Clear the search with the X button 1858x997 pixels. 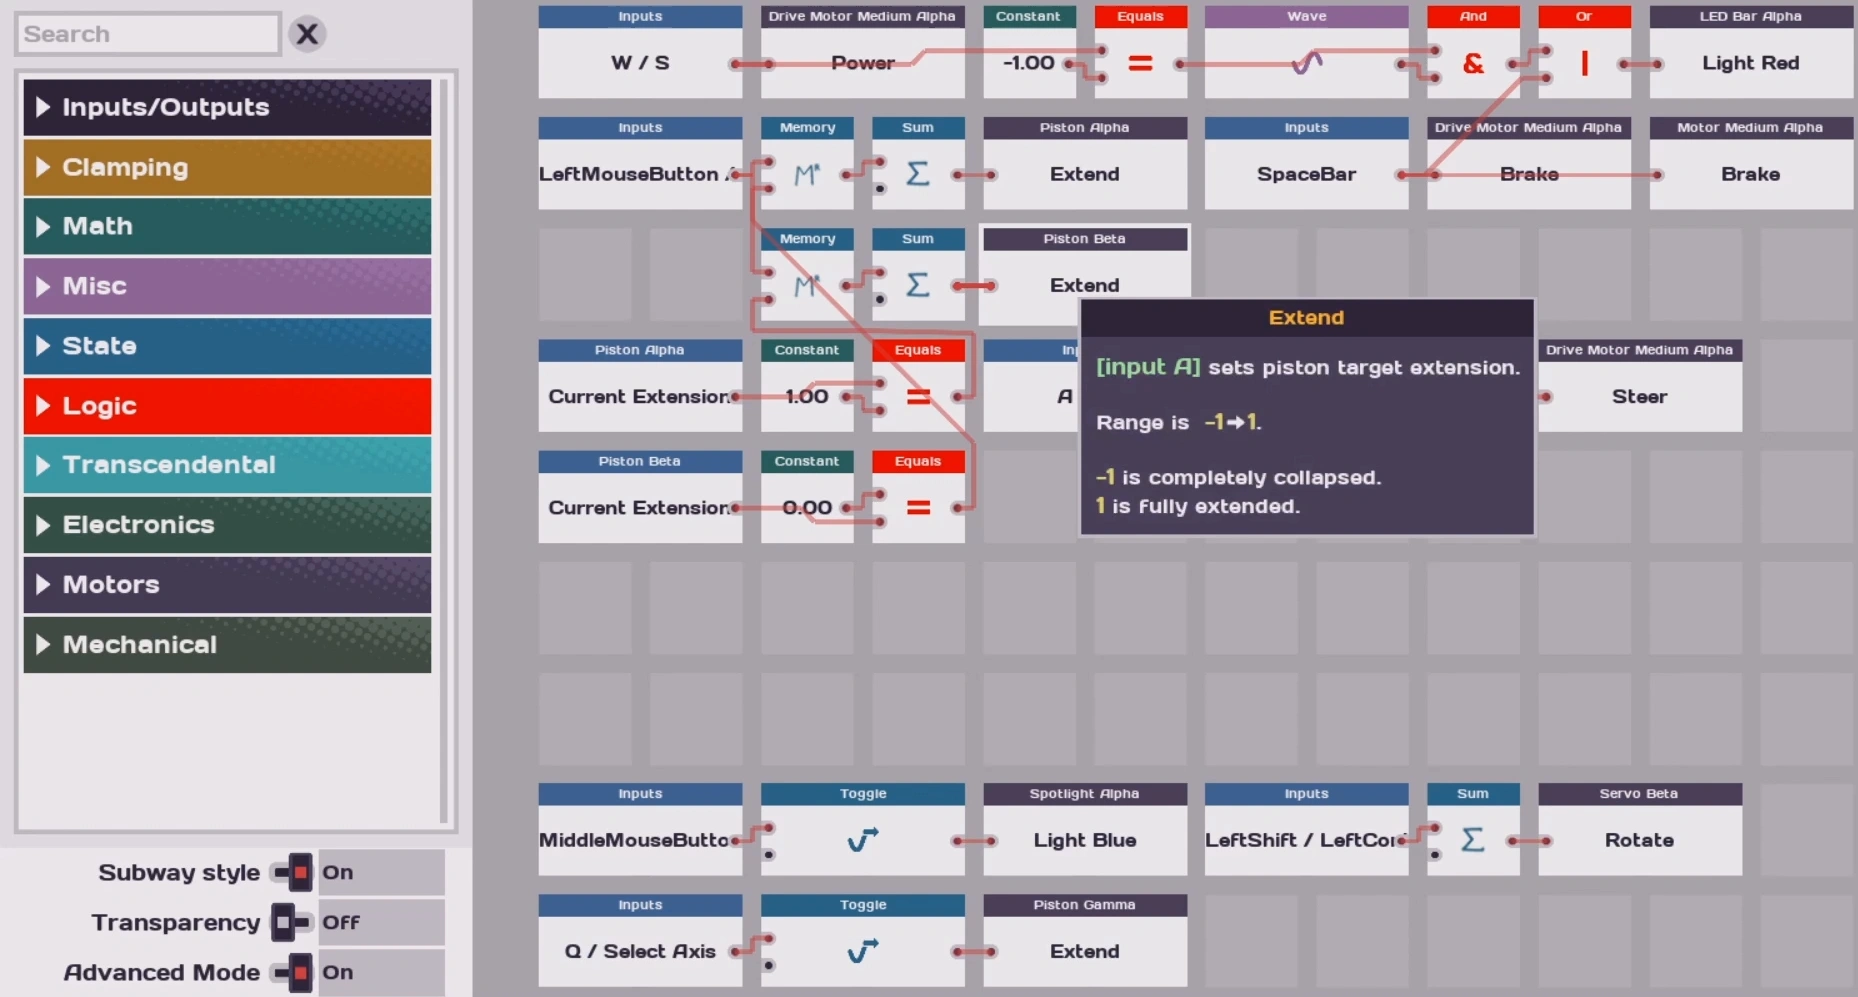pyautogui.click(x=307, y=34)
